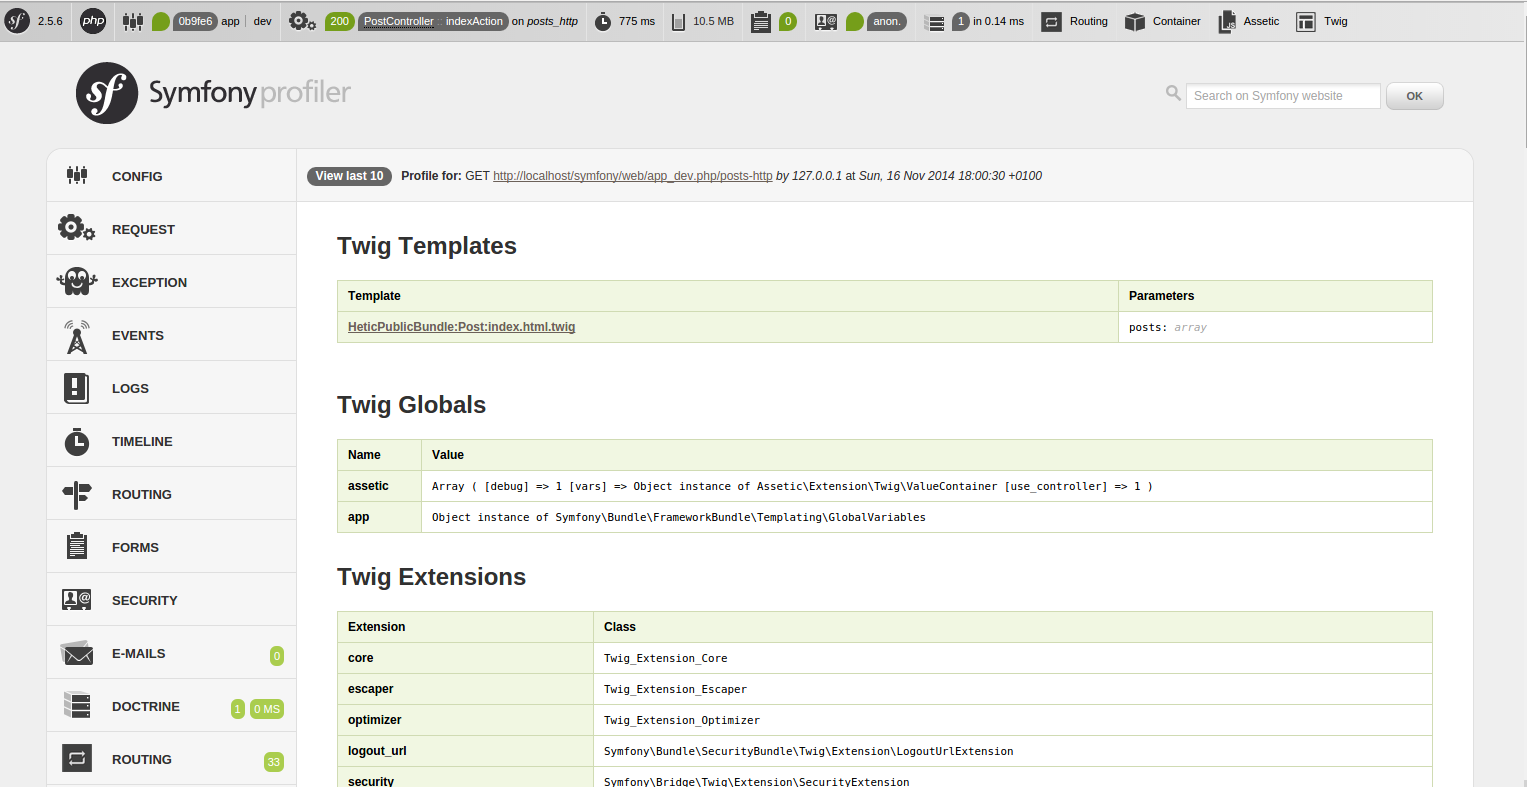Open the TIMELINE panel
Image resolution: width=1527 pixels, height=787 pixels.
click(x=171, y=441)
